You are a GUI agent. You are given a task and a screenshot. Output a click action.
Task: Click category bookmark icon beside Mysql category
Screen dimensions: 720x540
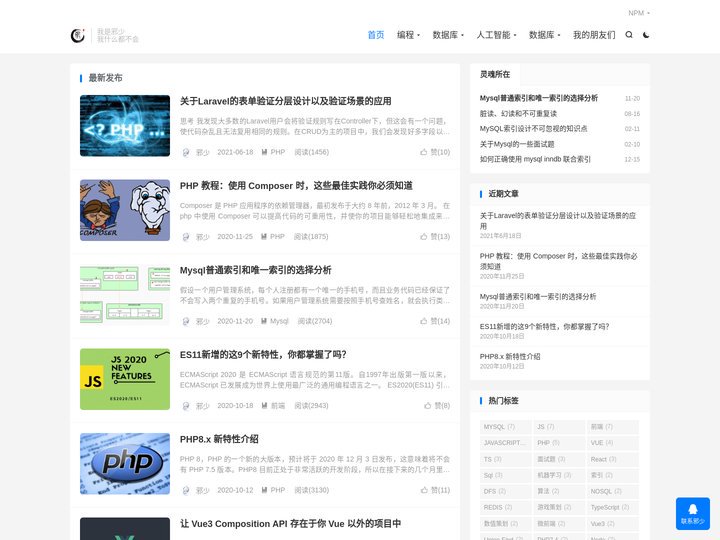pyautogui.click(x=264, y=321)
